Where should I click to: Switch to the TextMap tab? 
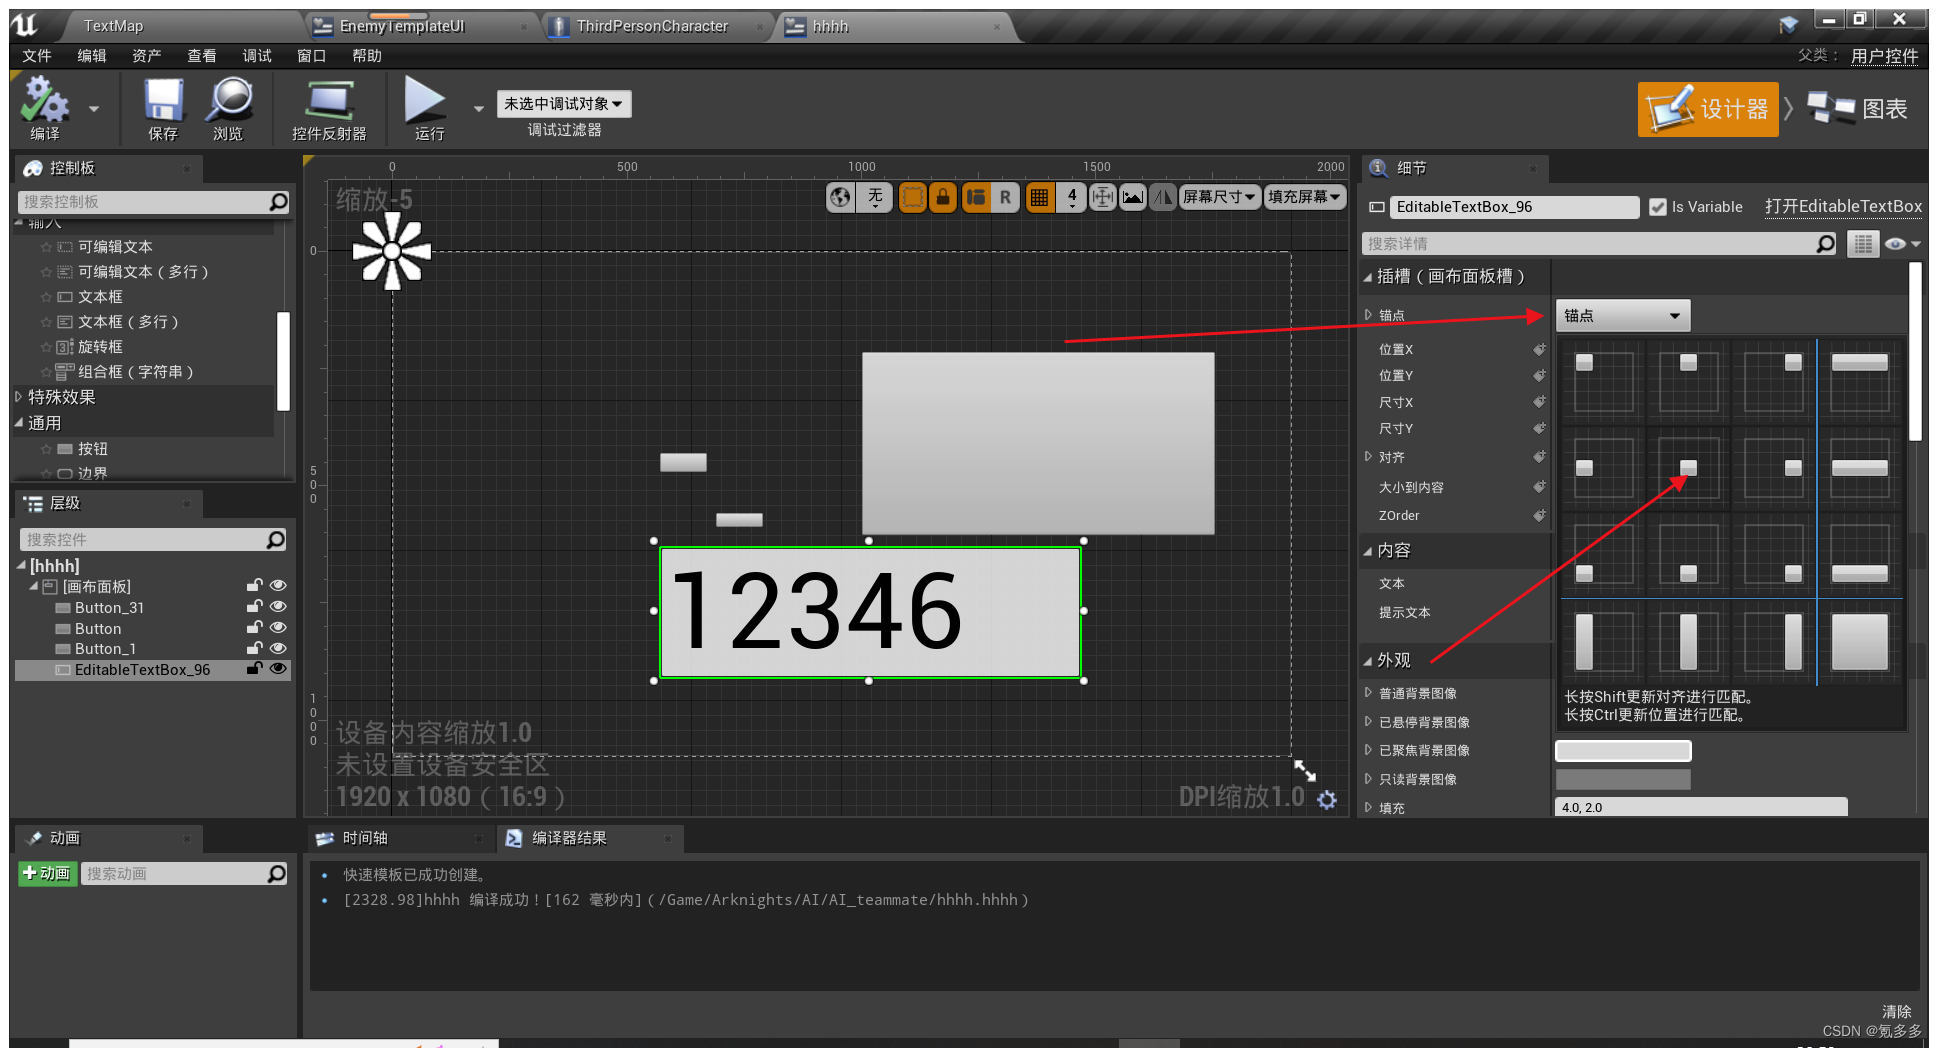[113, 27]
